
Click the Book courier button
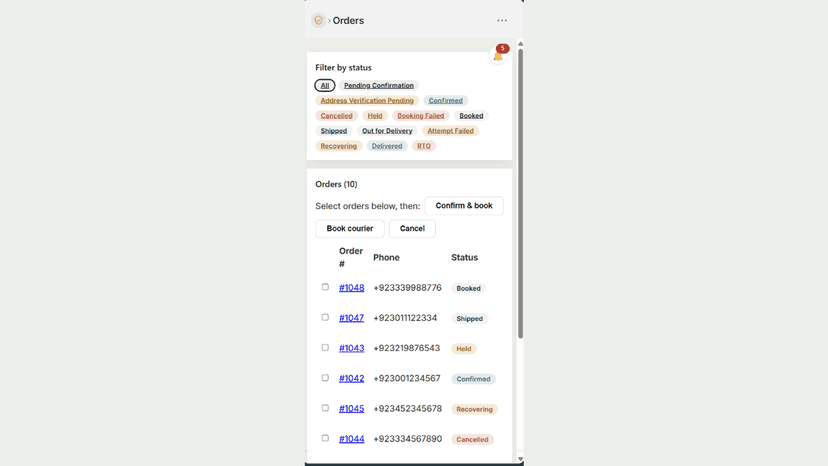(x=350, y=228)
